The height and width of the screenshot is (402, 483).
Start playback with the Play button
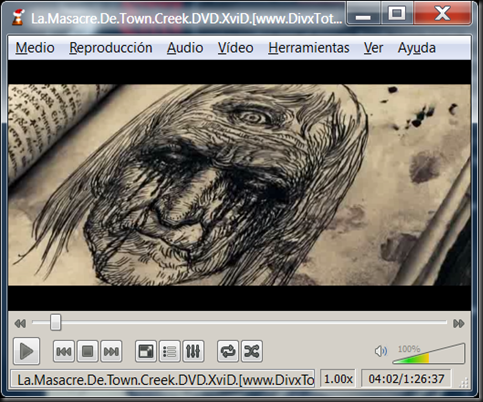pyautogui.click(x=27, y=351)
